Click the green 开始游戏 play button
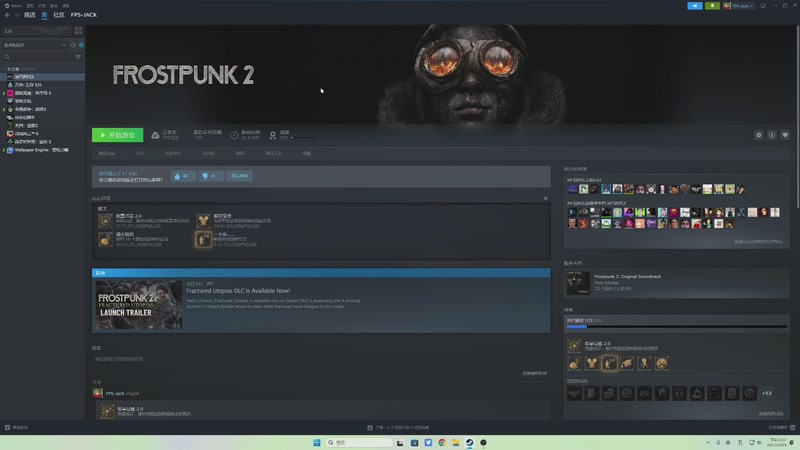This screenshot has width=800, height=450. coord(117,135)
